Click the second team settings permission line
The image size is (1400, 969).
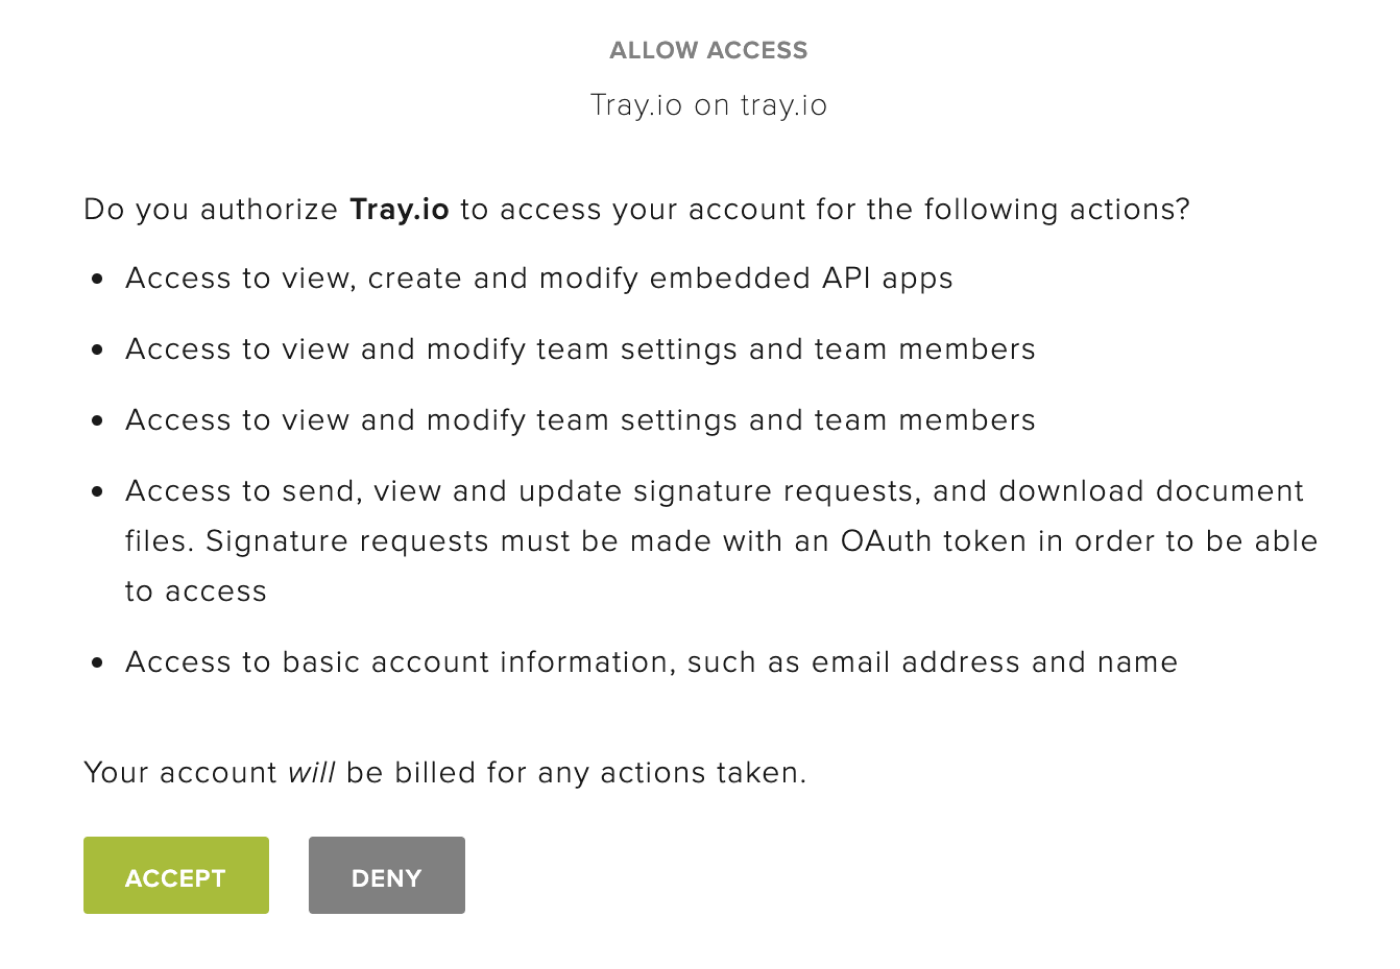click(x=579, y=419)
